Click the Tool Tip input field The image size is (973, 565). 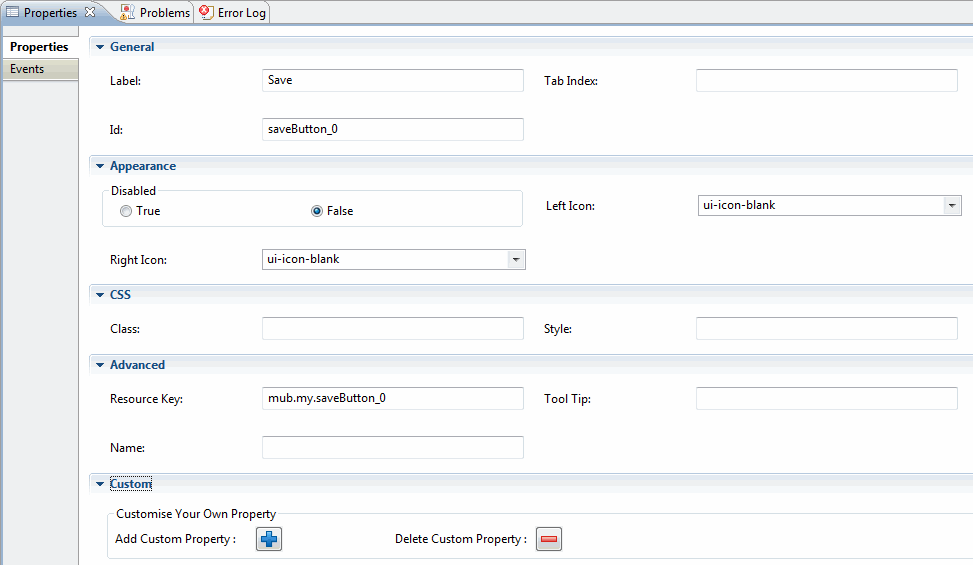coord(827,399)
